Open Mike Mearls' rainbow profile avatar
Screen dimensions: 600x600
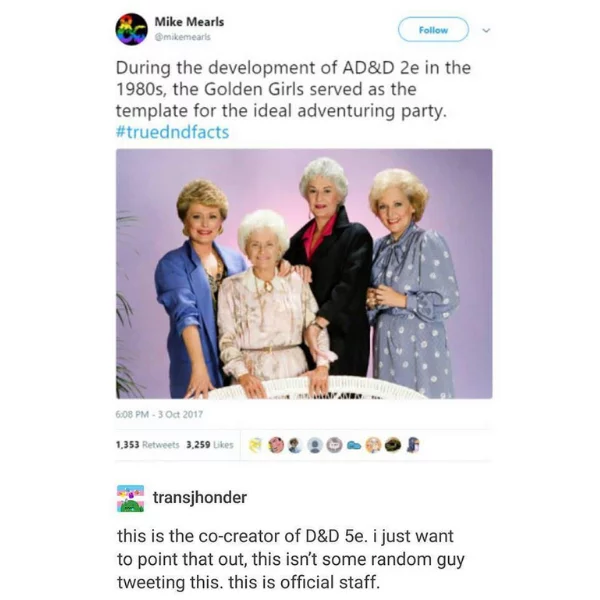pyautogui.click(x=131, y=29)
